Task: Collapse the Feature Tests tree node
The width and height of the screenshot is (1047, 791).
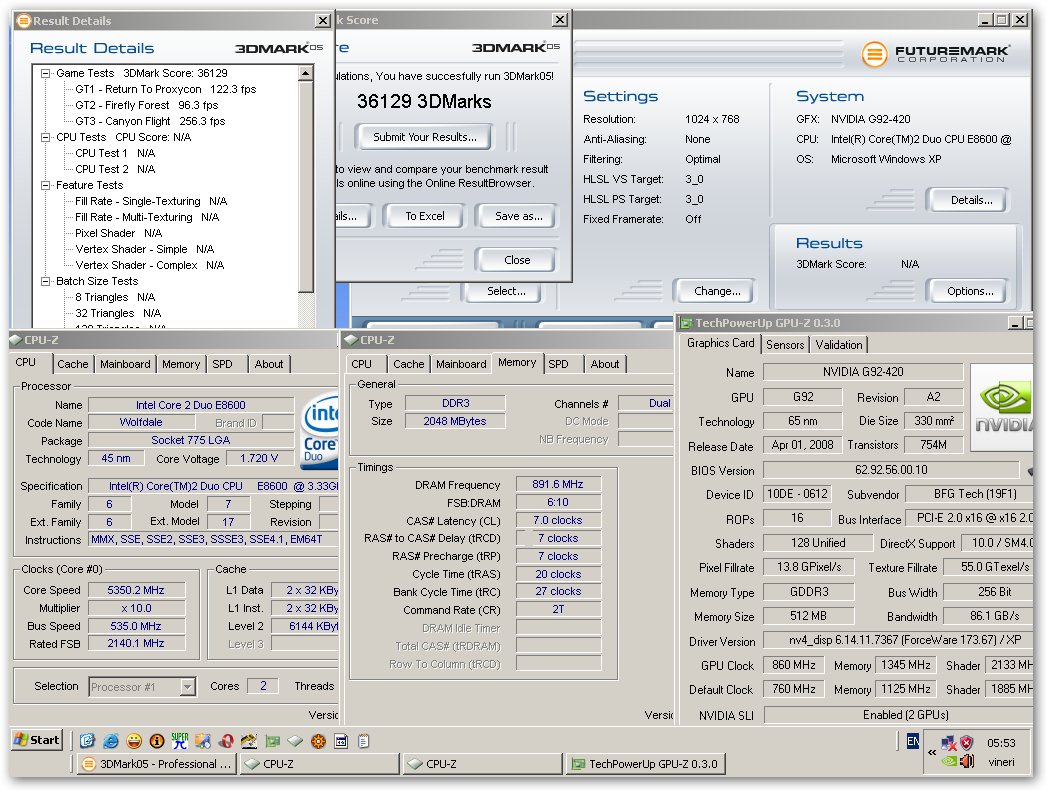Action: (45, 186)
